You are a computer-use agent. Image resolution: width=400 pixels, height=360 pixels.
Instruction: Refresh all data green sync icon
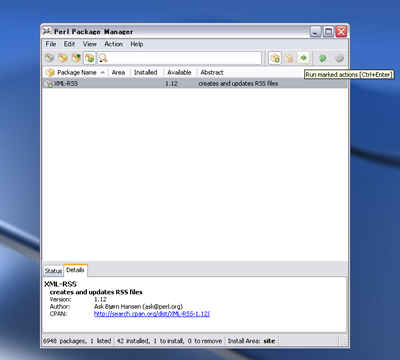pyautogui.click(x=322, y=58)
